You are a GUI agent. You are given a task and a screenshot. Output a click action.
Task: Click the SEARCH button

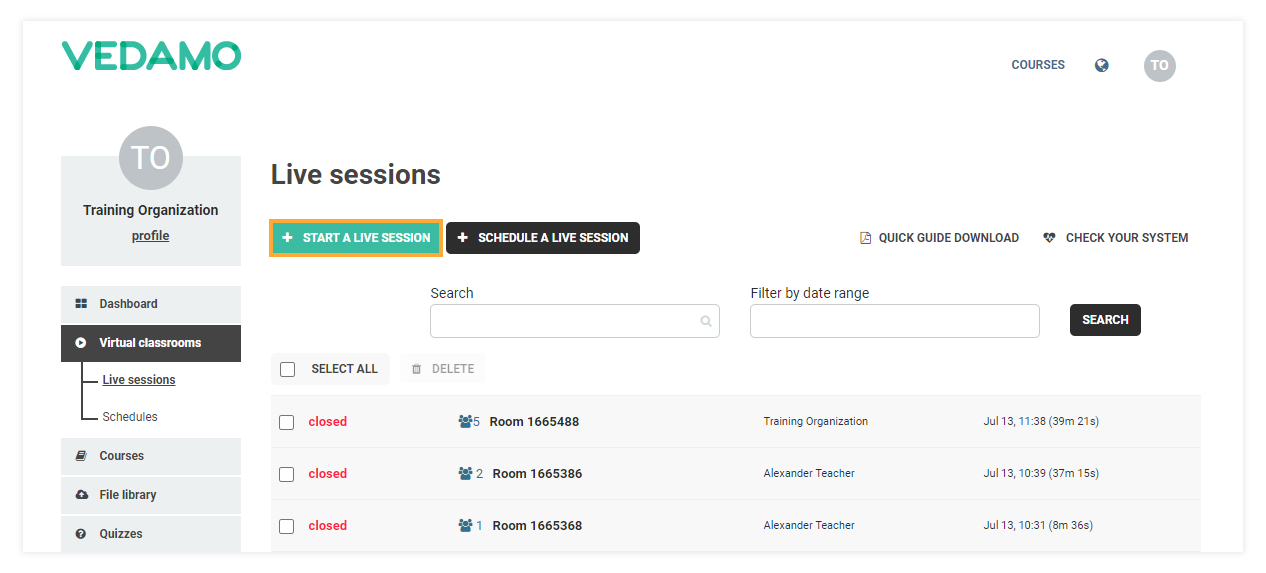tap(1105, 320)
